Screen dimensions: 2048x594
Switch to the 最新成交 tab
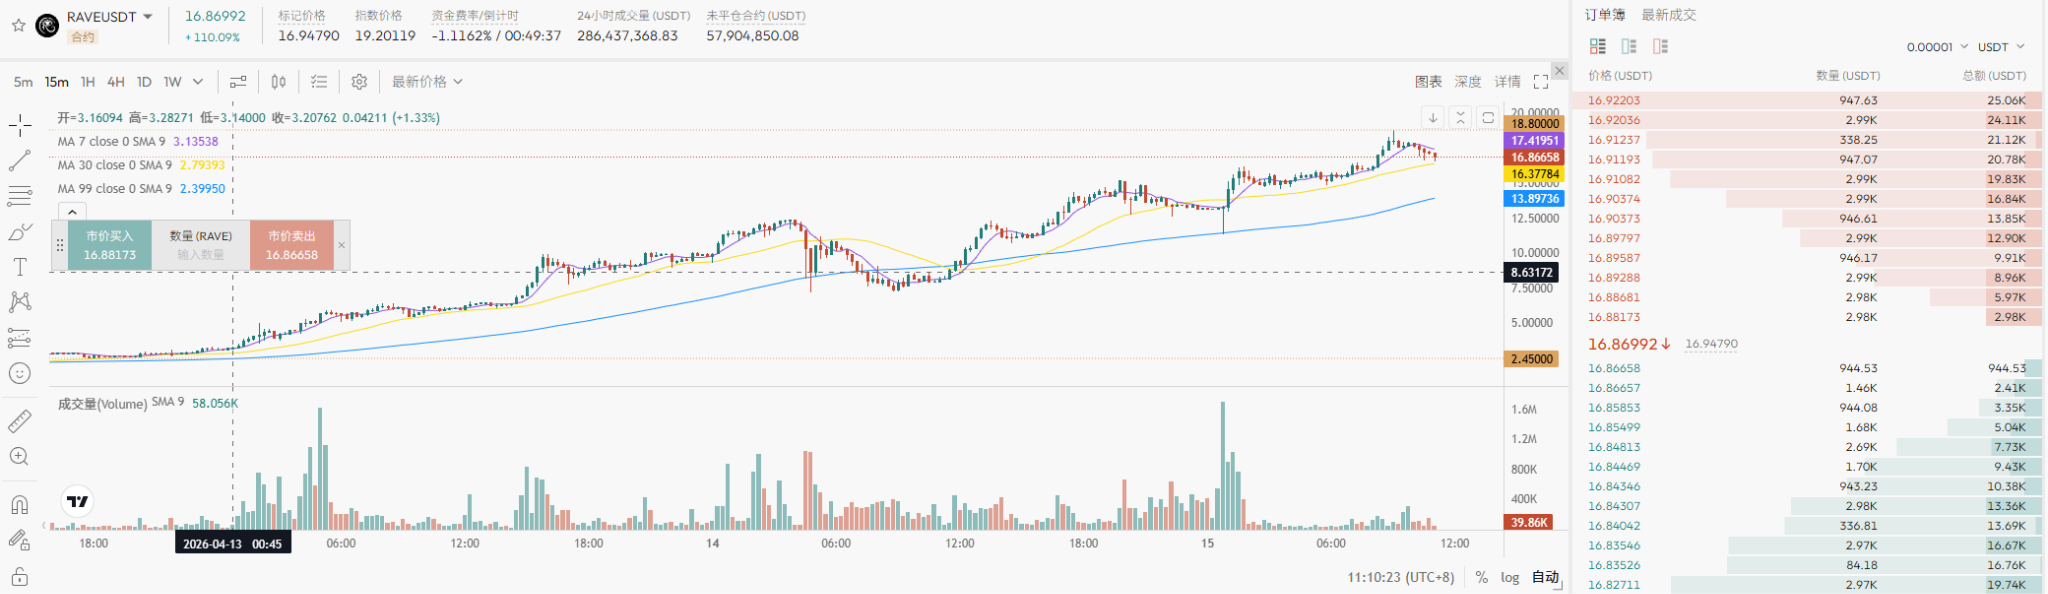[x=1668, y=15]
